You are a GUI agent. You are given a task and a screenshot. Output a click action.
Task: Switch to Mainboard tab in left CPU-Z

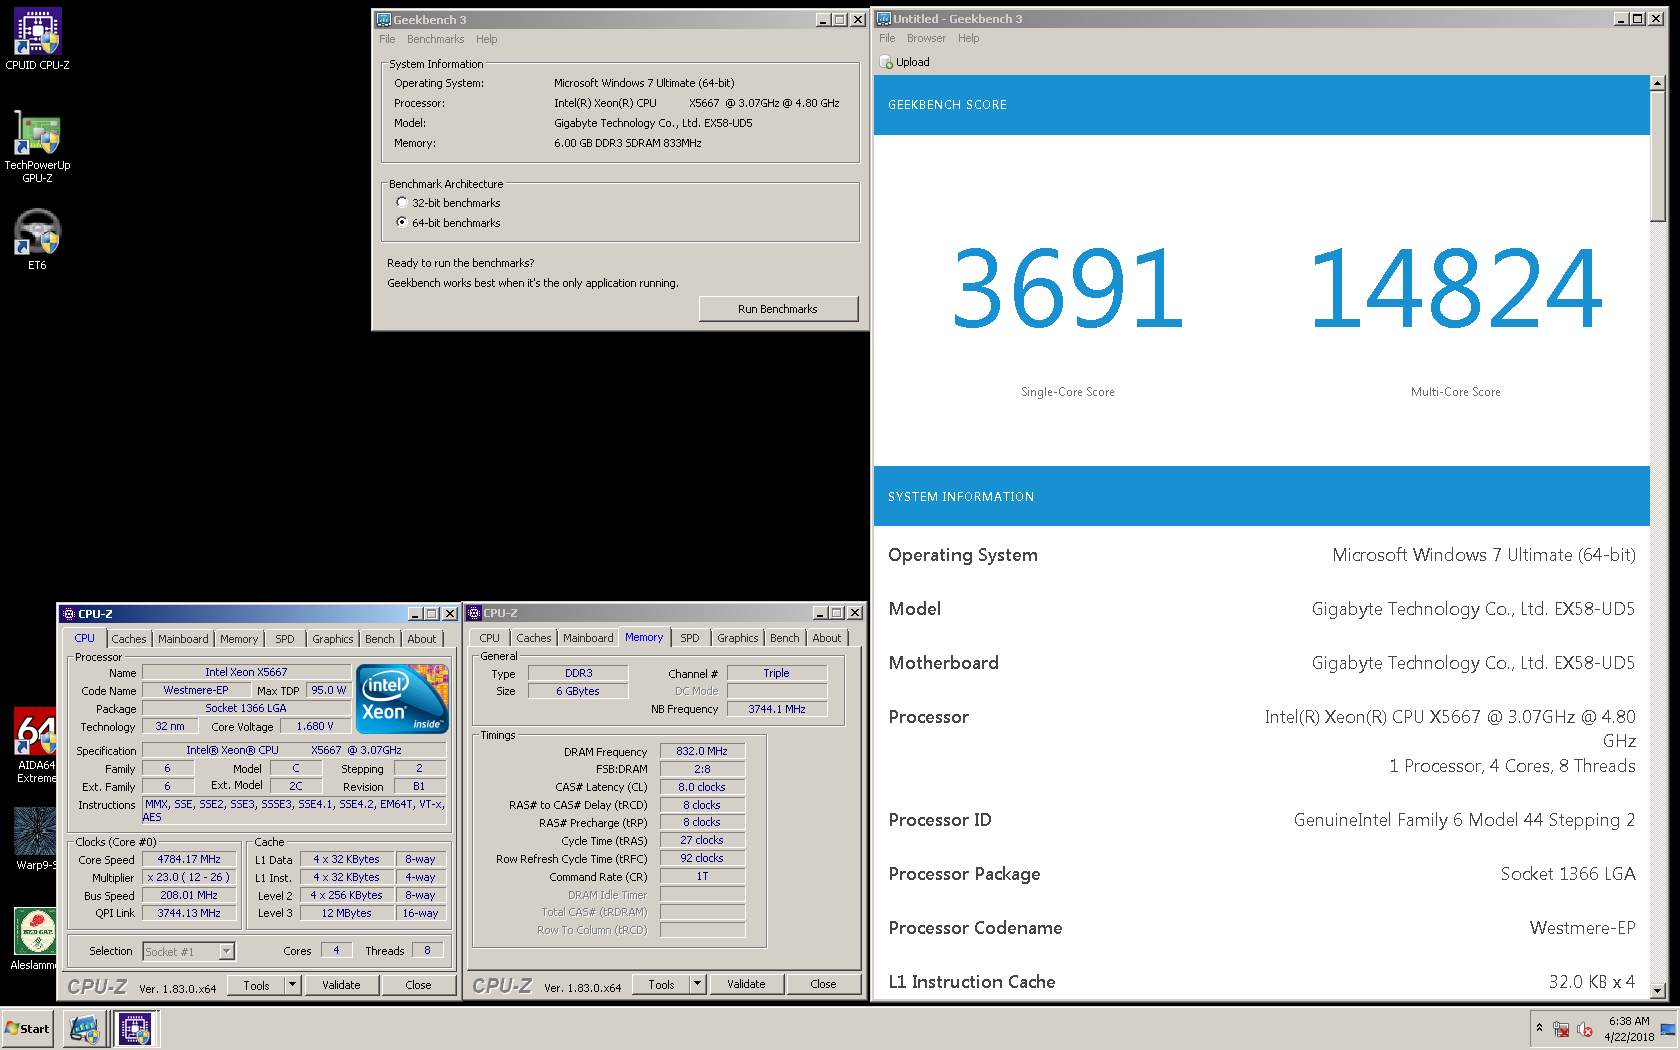point(183,639)
